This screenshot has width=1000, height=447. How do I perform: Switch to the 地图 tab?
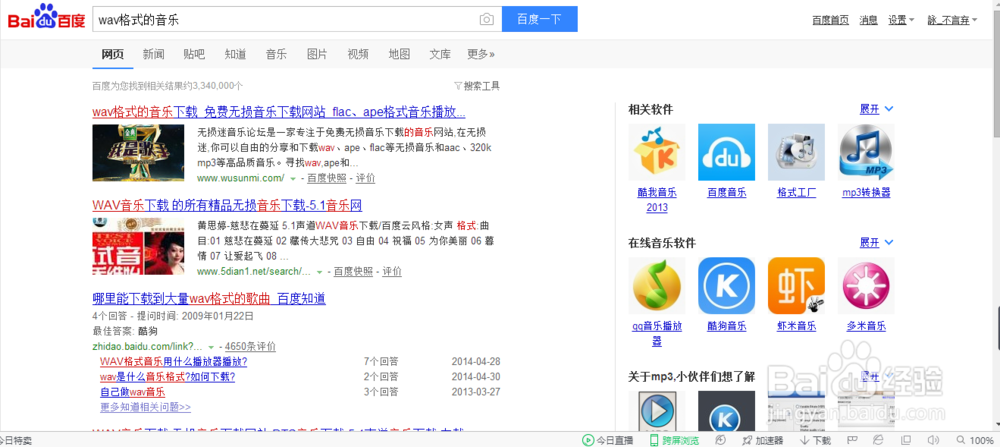pos(399,54)
